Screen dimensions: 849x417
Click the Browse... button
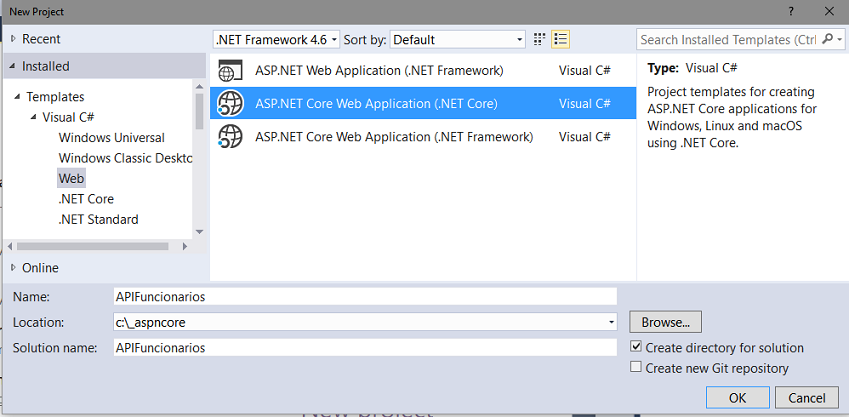tap(665, 322)
